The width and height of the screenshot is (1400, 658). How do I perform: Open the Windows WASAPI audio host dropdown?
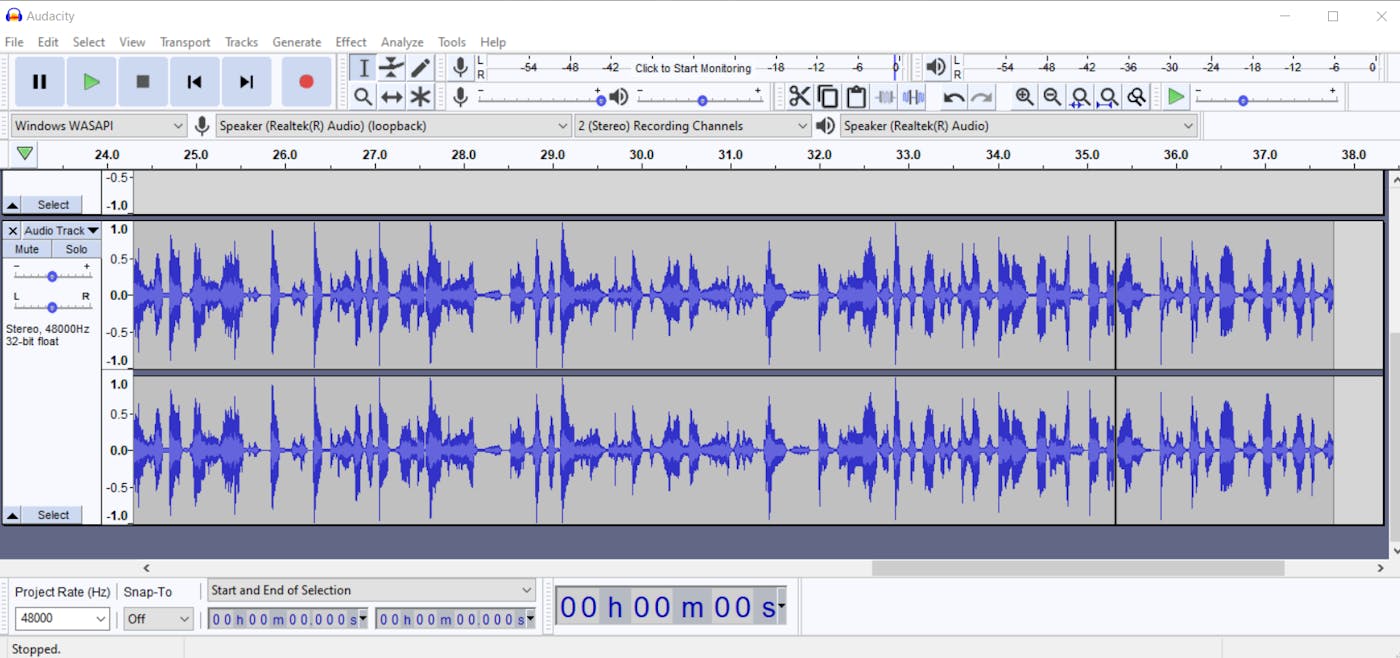[x=98, y=126]
